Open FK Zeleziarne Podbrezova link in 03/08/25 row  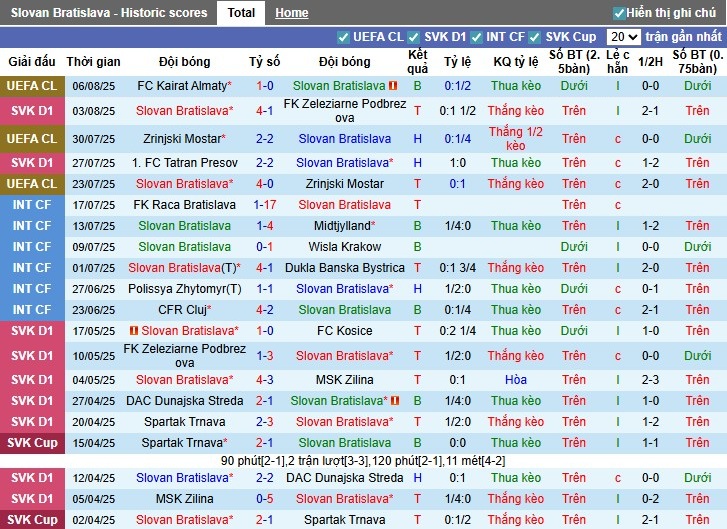click(x=344, y=111)
